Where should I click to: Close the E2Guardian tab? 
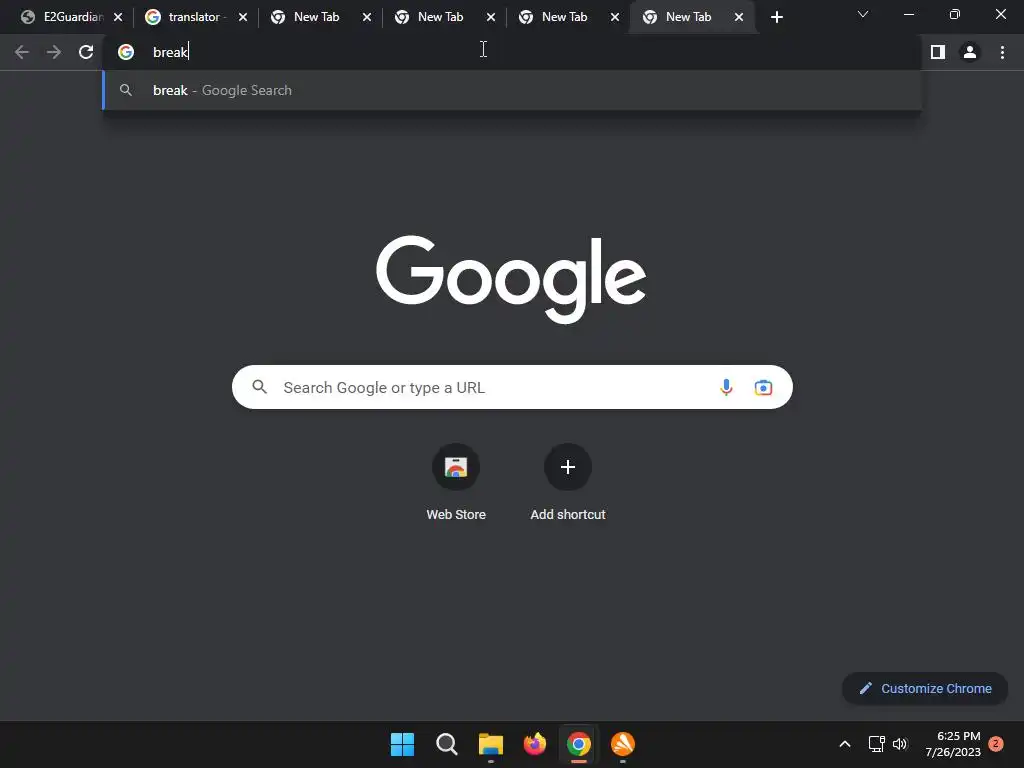[118, 18]
